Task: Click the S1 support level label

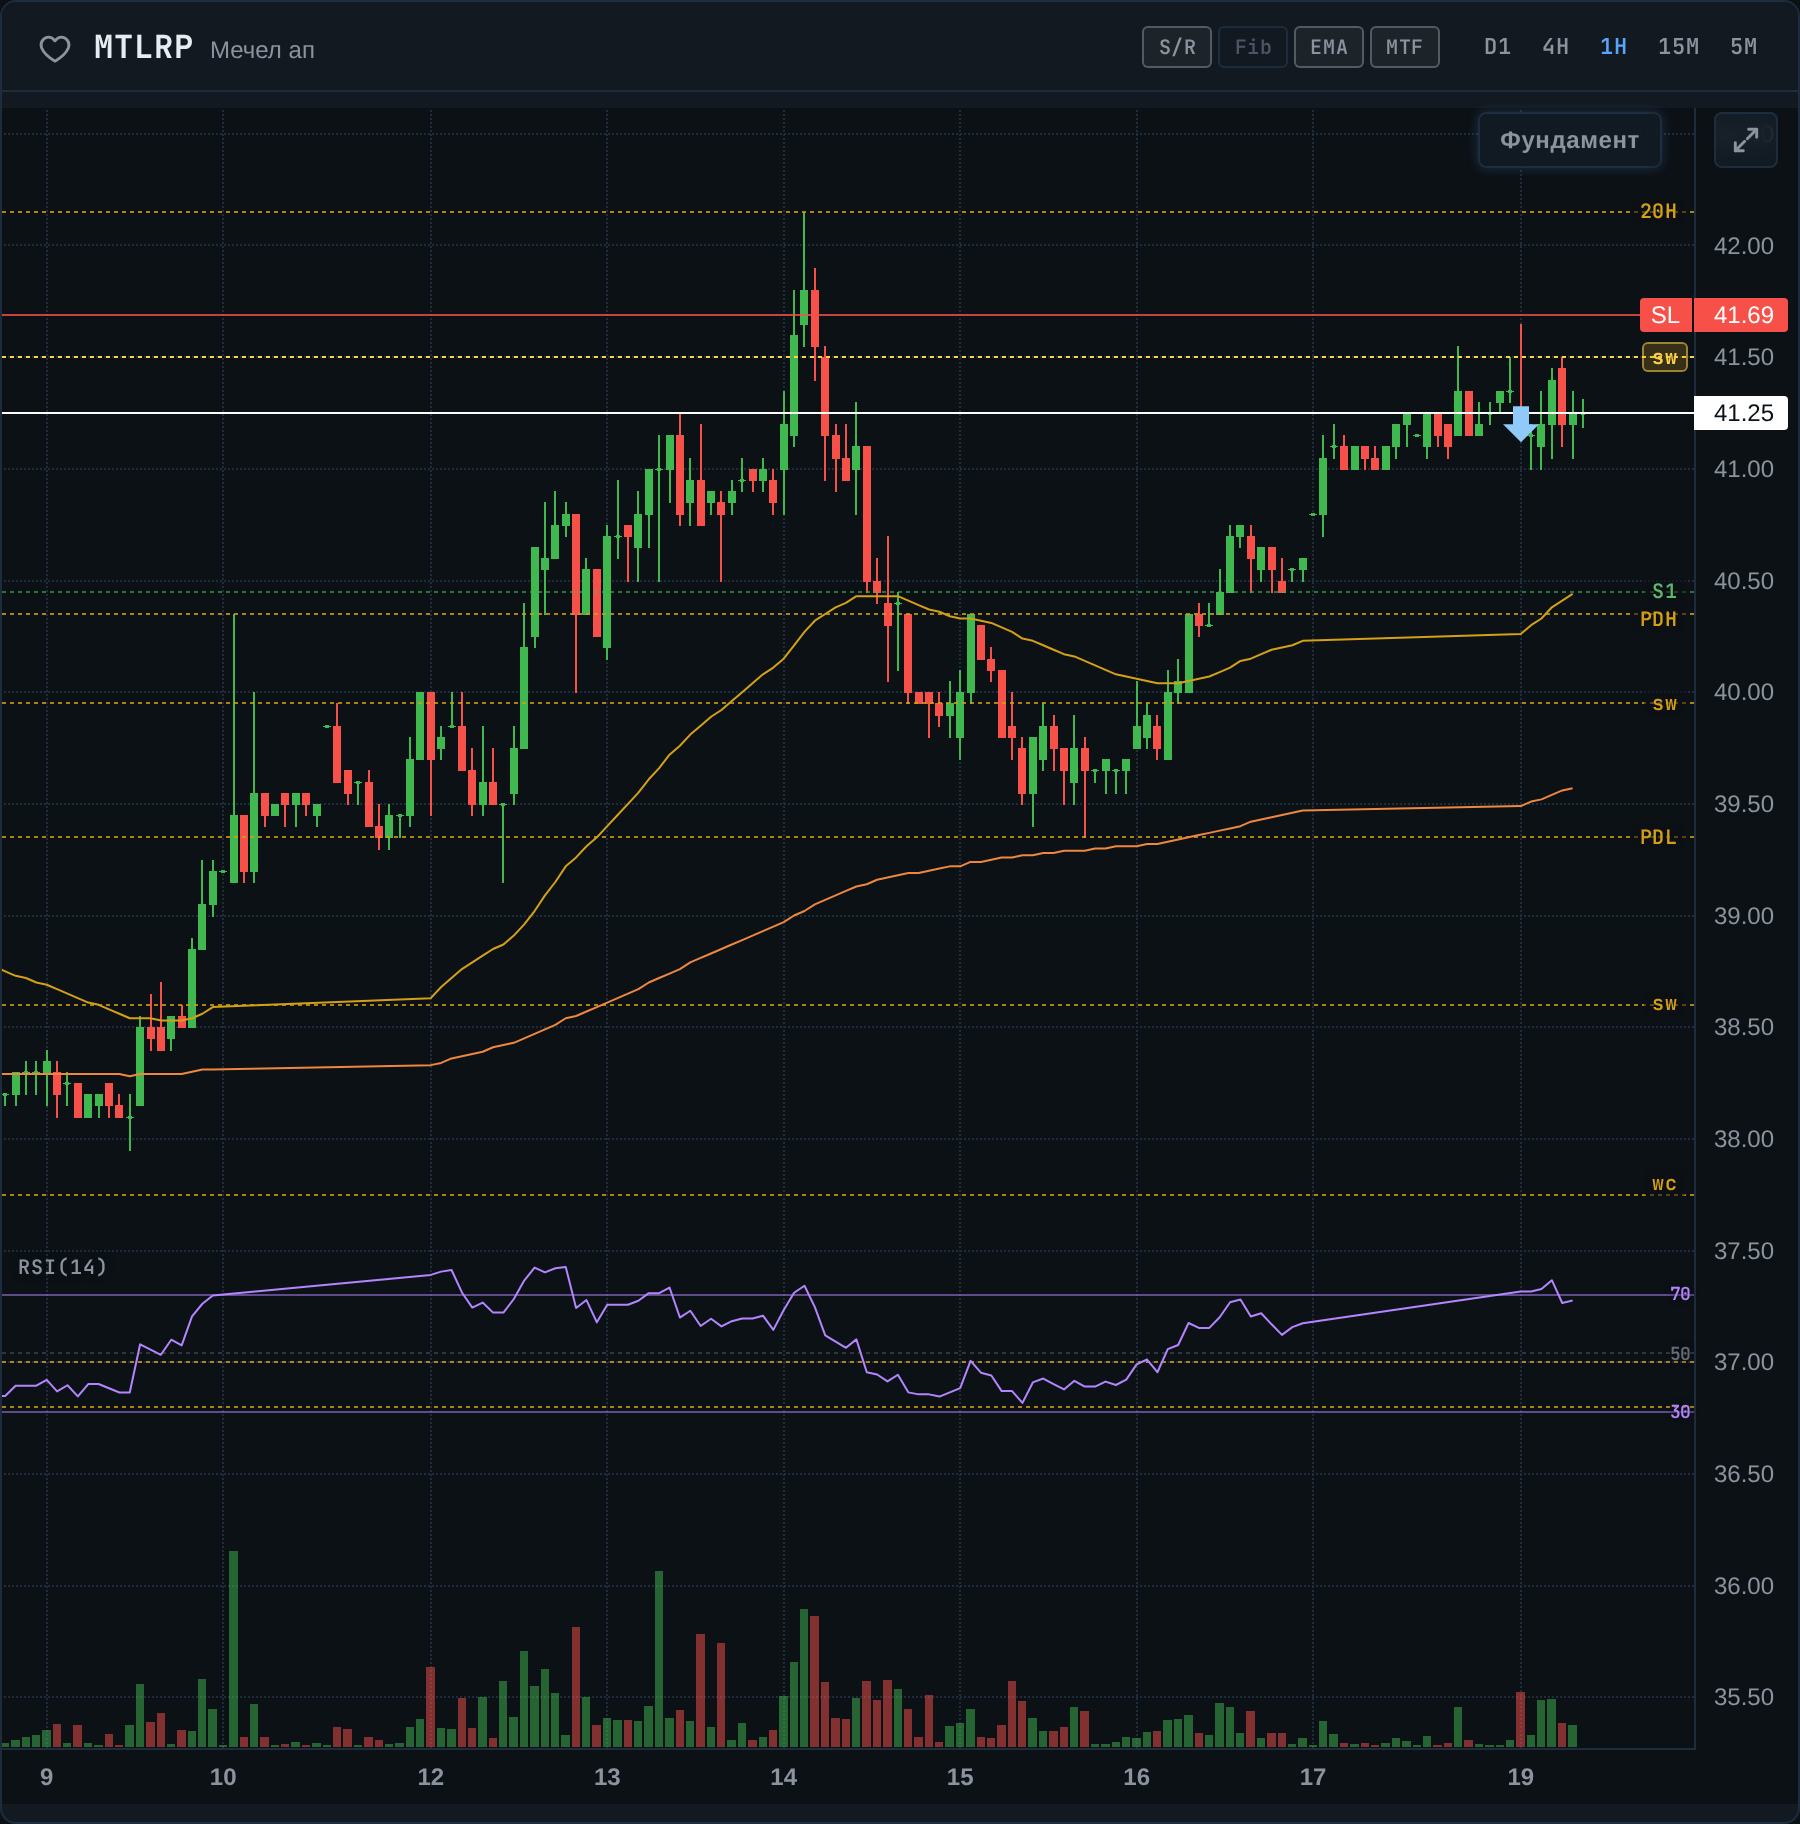Action: (x=1664, y=591)
